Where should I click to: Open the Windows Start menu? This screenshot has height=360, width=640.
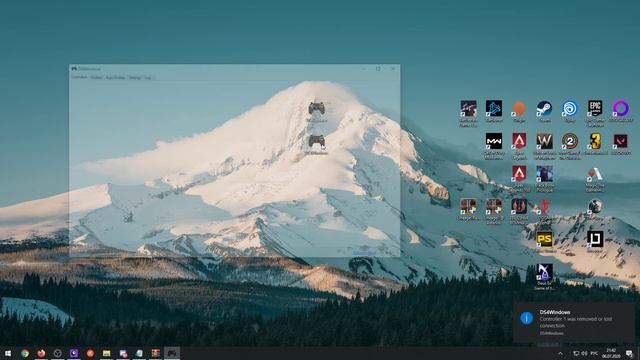click(8, 353)
